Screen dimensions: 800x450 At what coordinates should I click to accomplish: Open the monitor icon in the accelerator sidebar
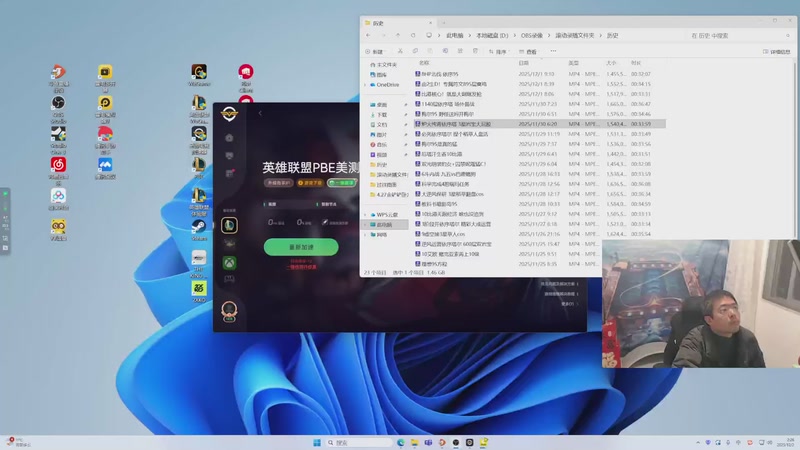tap(229, 156)
